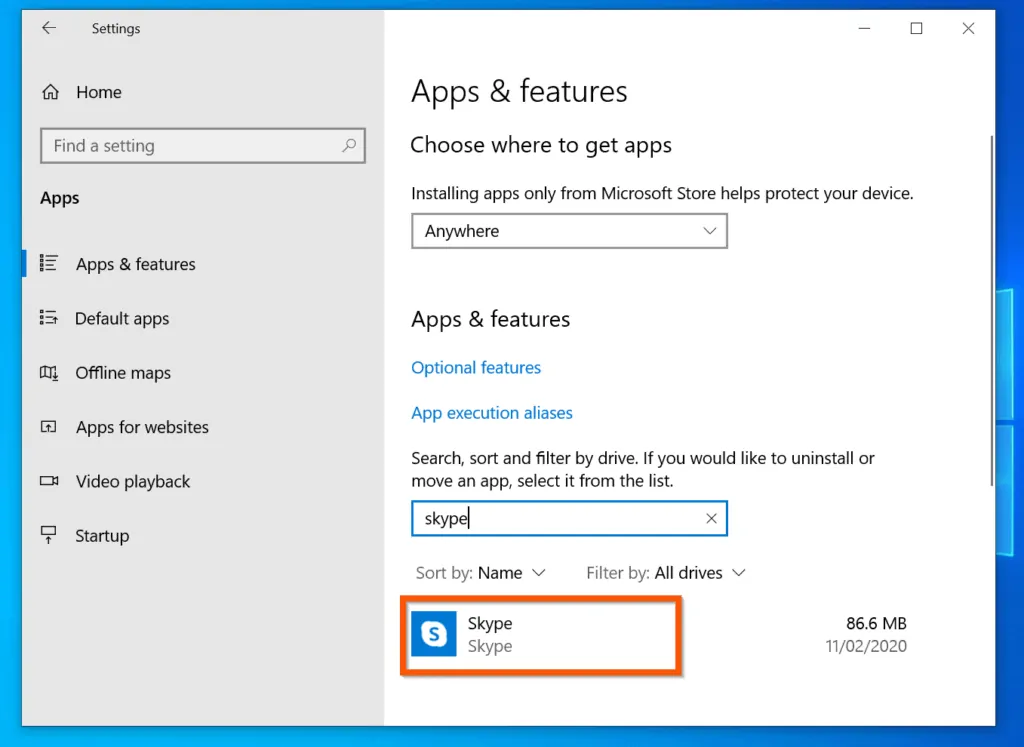
Task: Focus the app list search box
Action: click(x=569, y=518)
